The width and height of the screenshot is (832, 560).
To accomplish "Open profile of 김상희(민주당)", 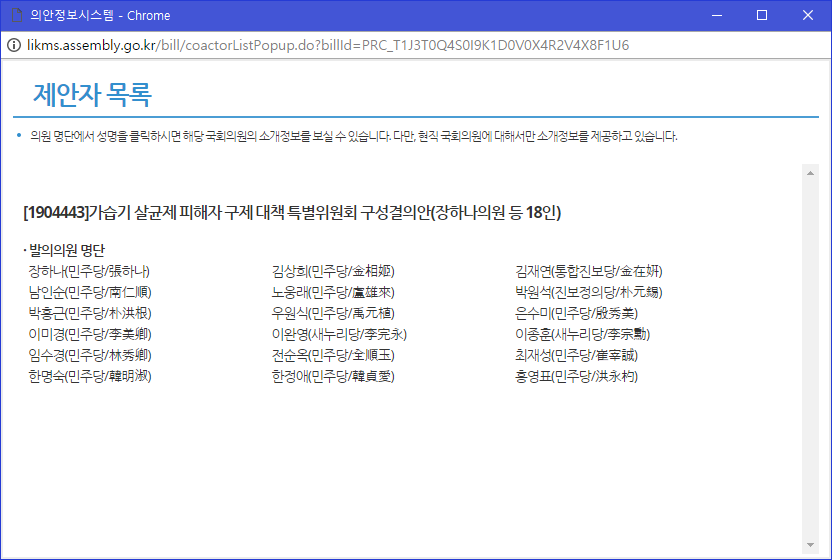I will 333,271.
